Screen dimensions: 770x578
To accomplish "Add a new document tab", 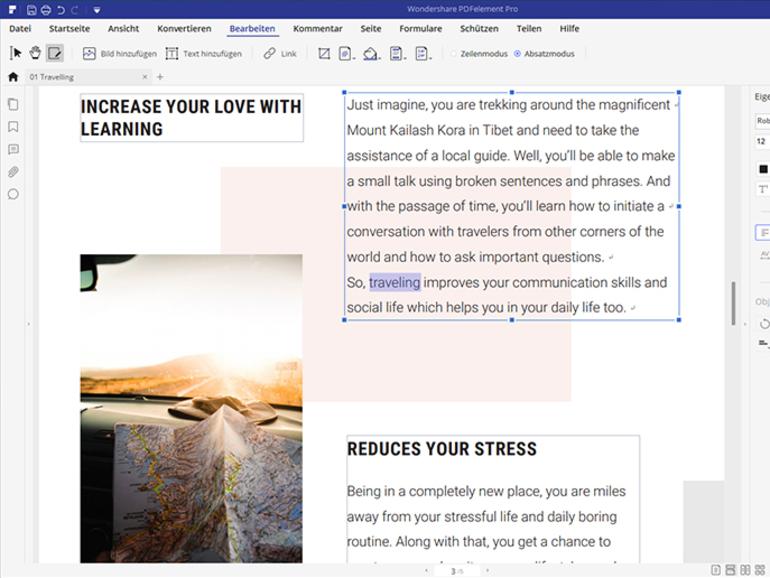I will click(160, 77).
